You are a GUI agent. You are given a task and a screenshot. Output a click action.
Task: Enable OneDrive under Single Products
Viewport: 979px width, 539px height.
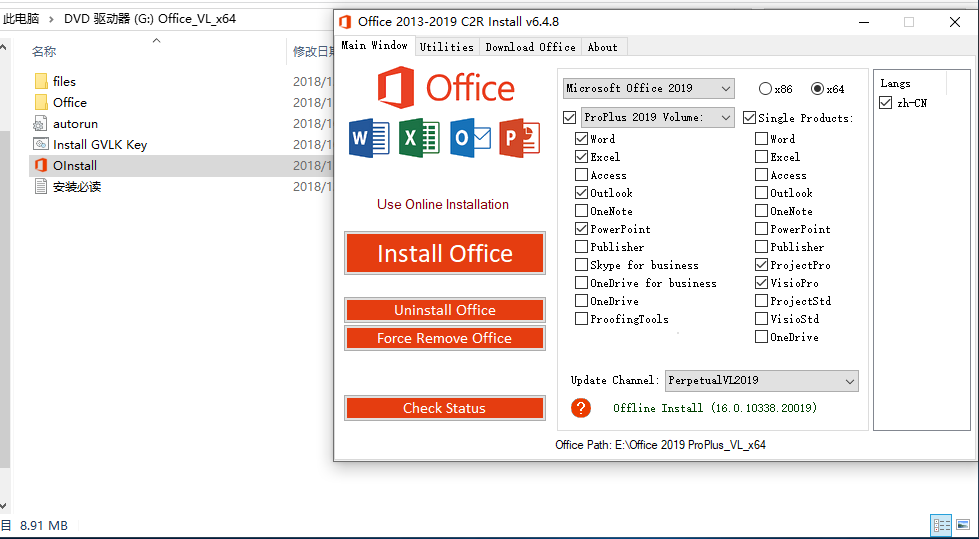point(761,337)
